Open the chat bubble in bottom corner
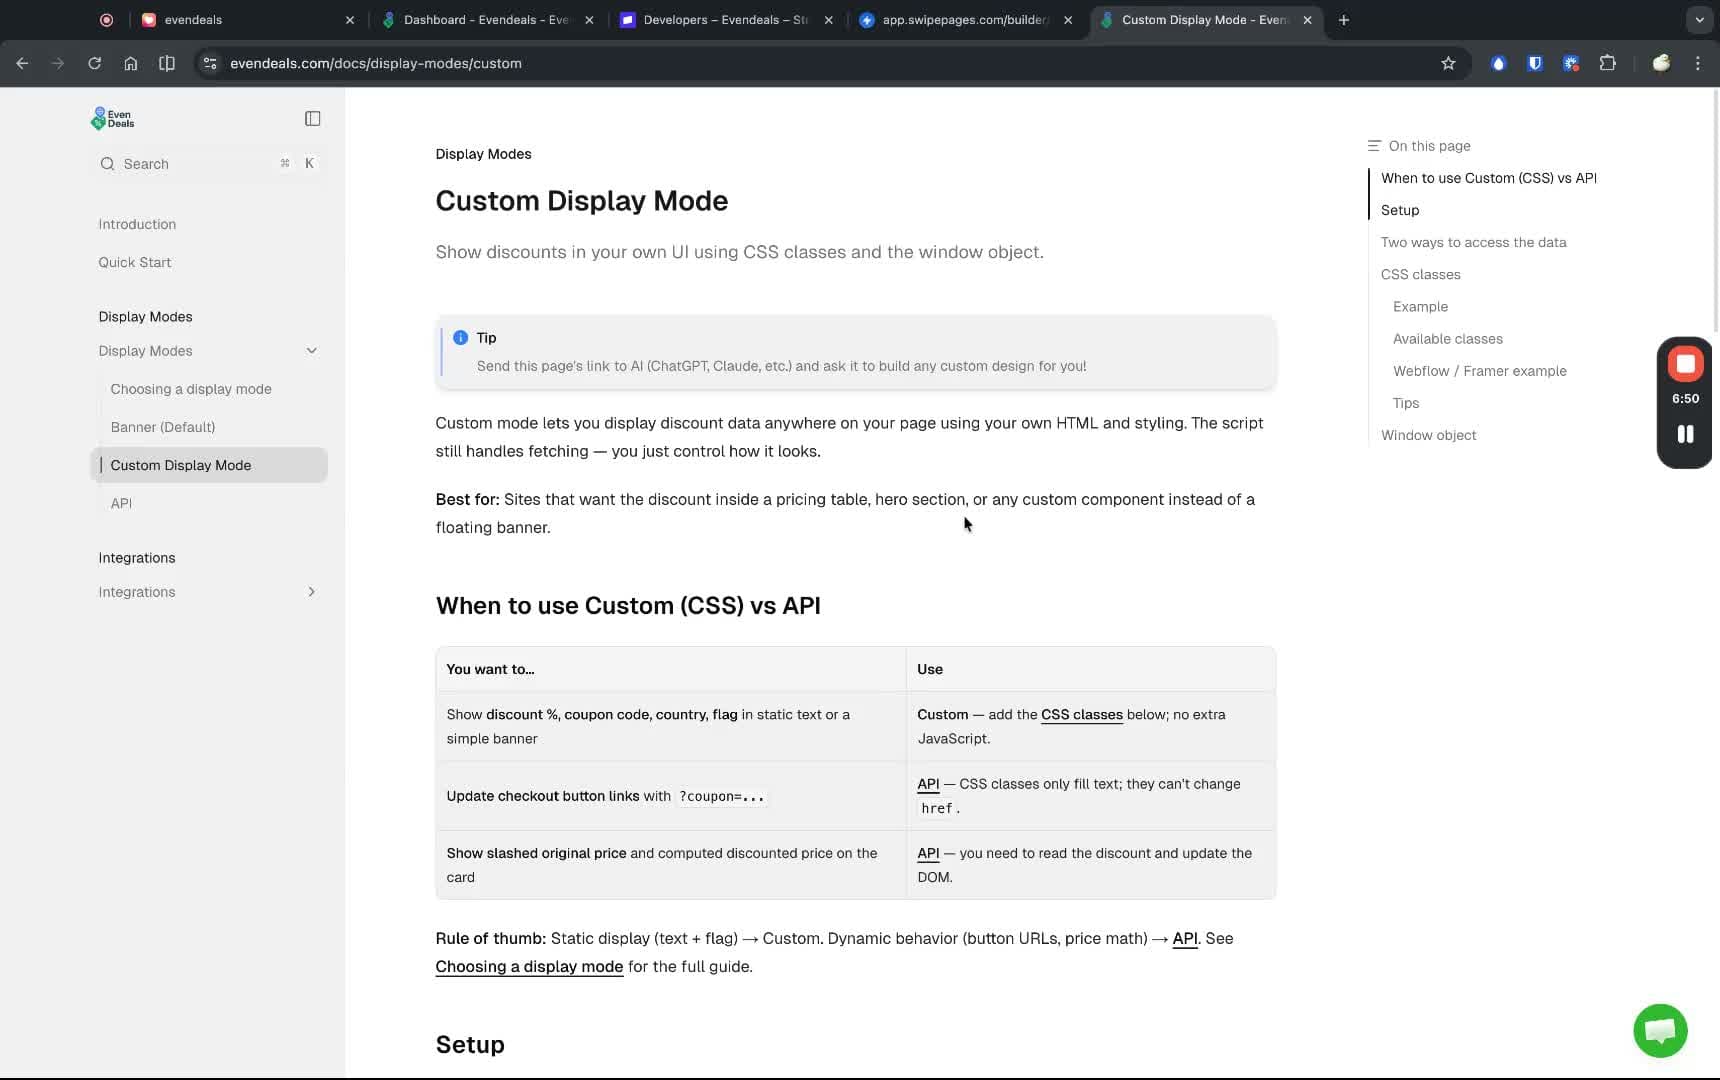 click(x=1660, y=1030)
